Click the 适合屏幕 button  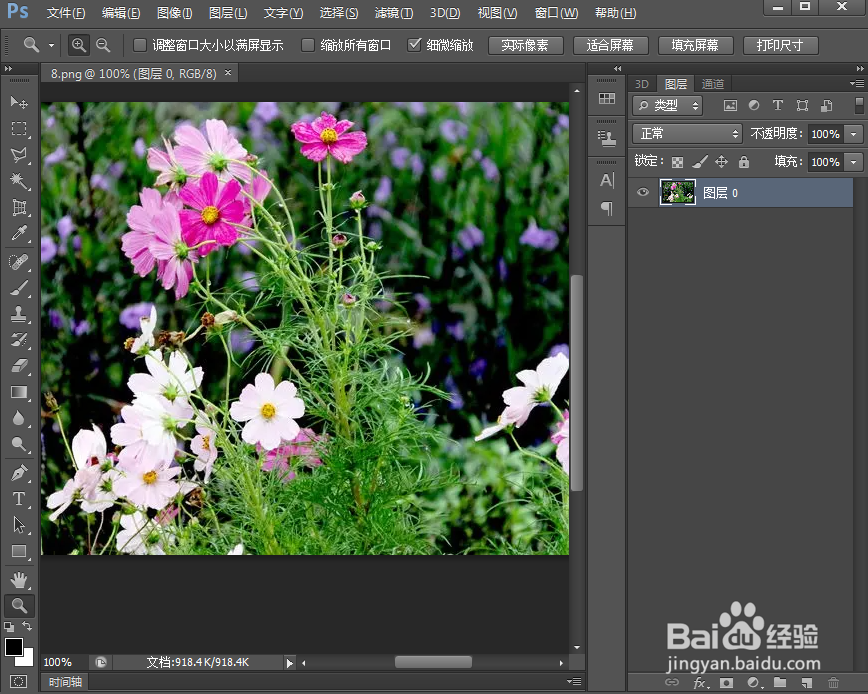click(610, 45)
